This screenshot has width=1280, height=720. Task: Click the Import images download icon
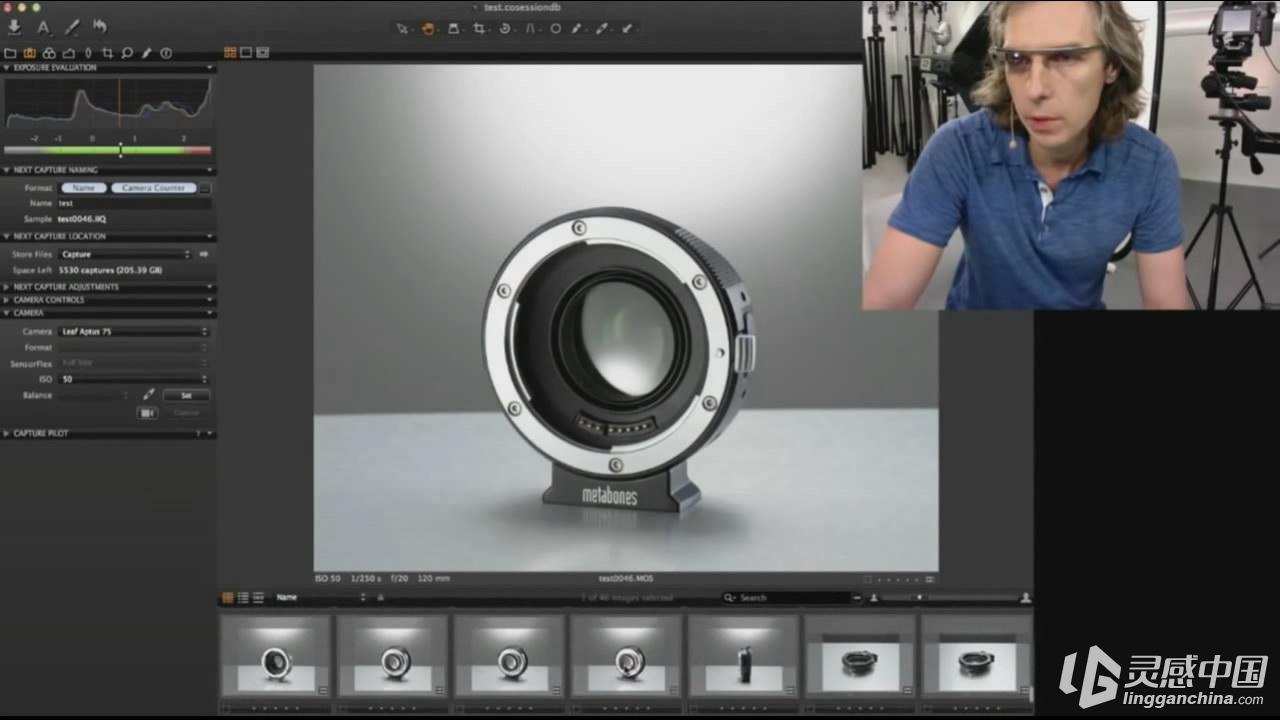pos(14,27)
